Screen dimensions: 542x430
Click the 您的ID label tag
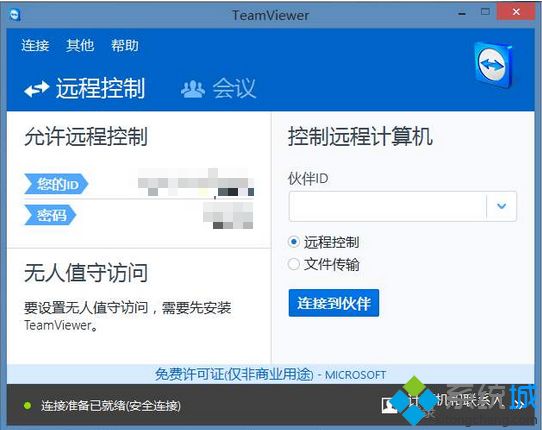click(x=56, y=184)
